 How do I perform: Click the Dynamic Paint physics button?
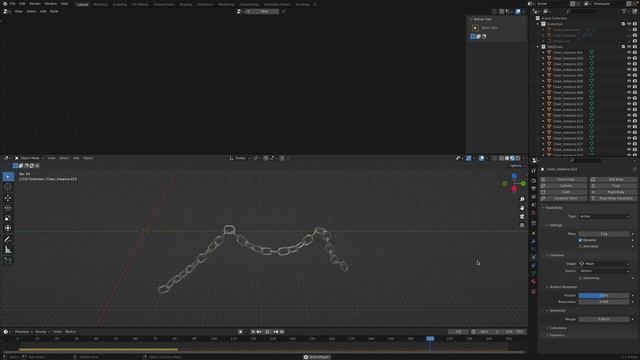point(564,198)
